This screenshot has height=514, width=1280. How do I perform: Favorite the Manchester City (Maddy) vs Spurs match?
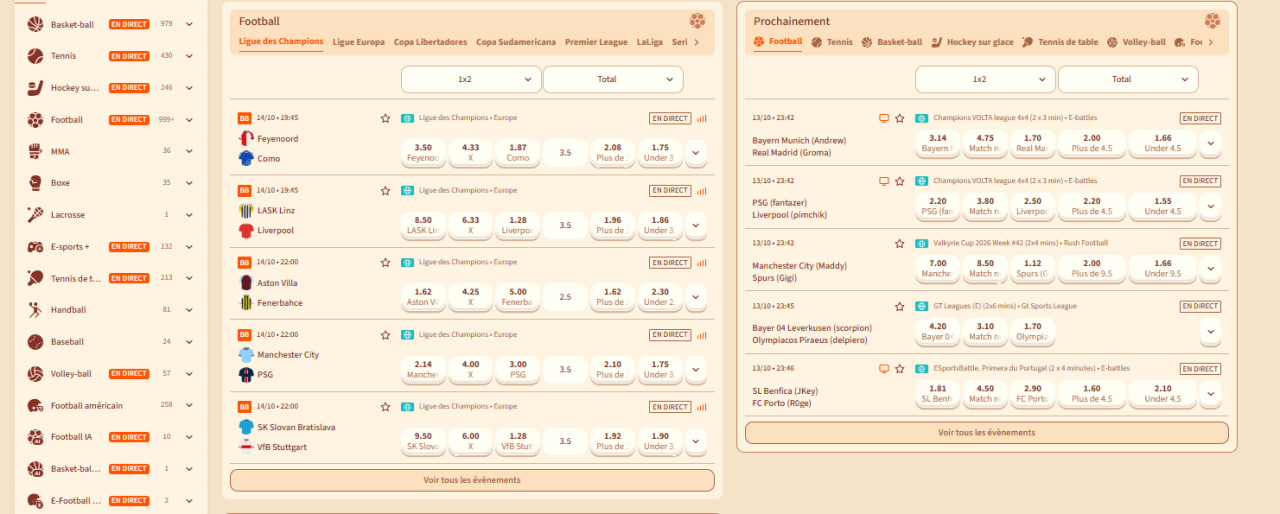900,243
